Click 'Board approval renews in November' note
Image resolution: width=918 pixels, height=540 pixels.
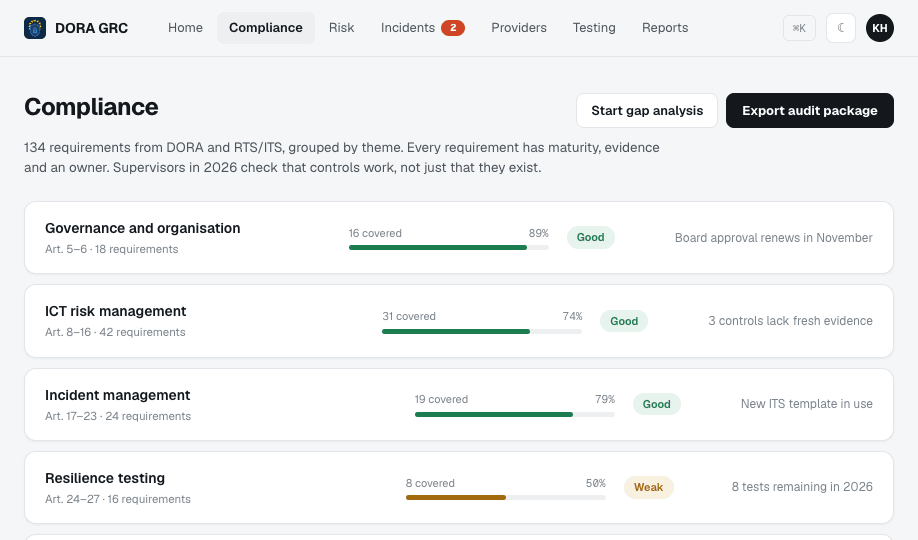click(x=773, y=238)
